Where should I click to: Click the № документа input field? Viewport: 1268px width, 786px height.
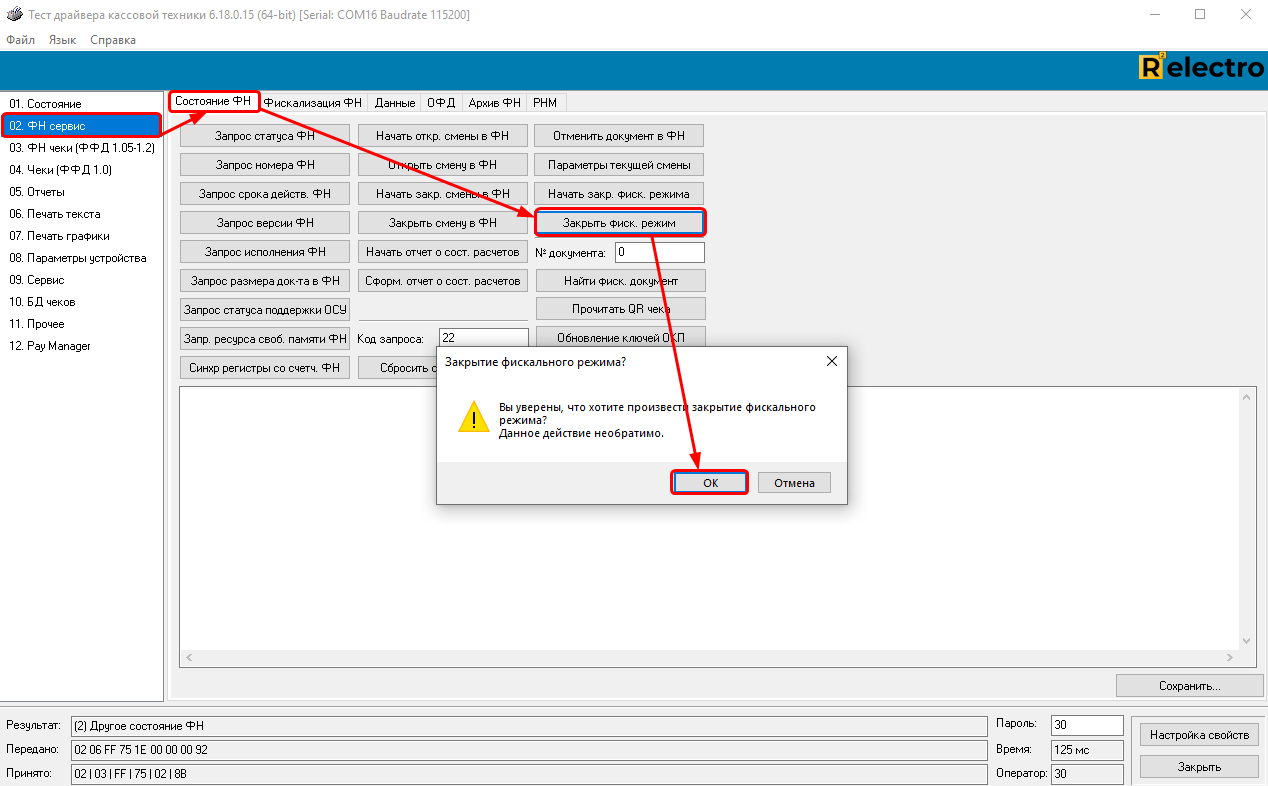pyautogui.click(x=659, y=253)
